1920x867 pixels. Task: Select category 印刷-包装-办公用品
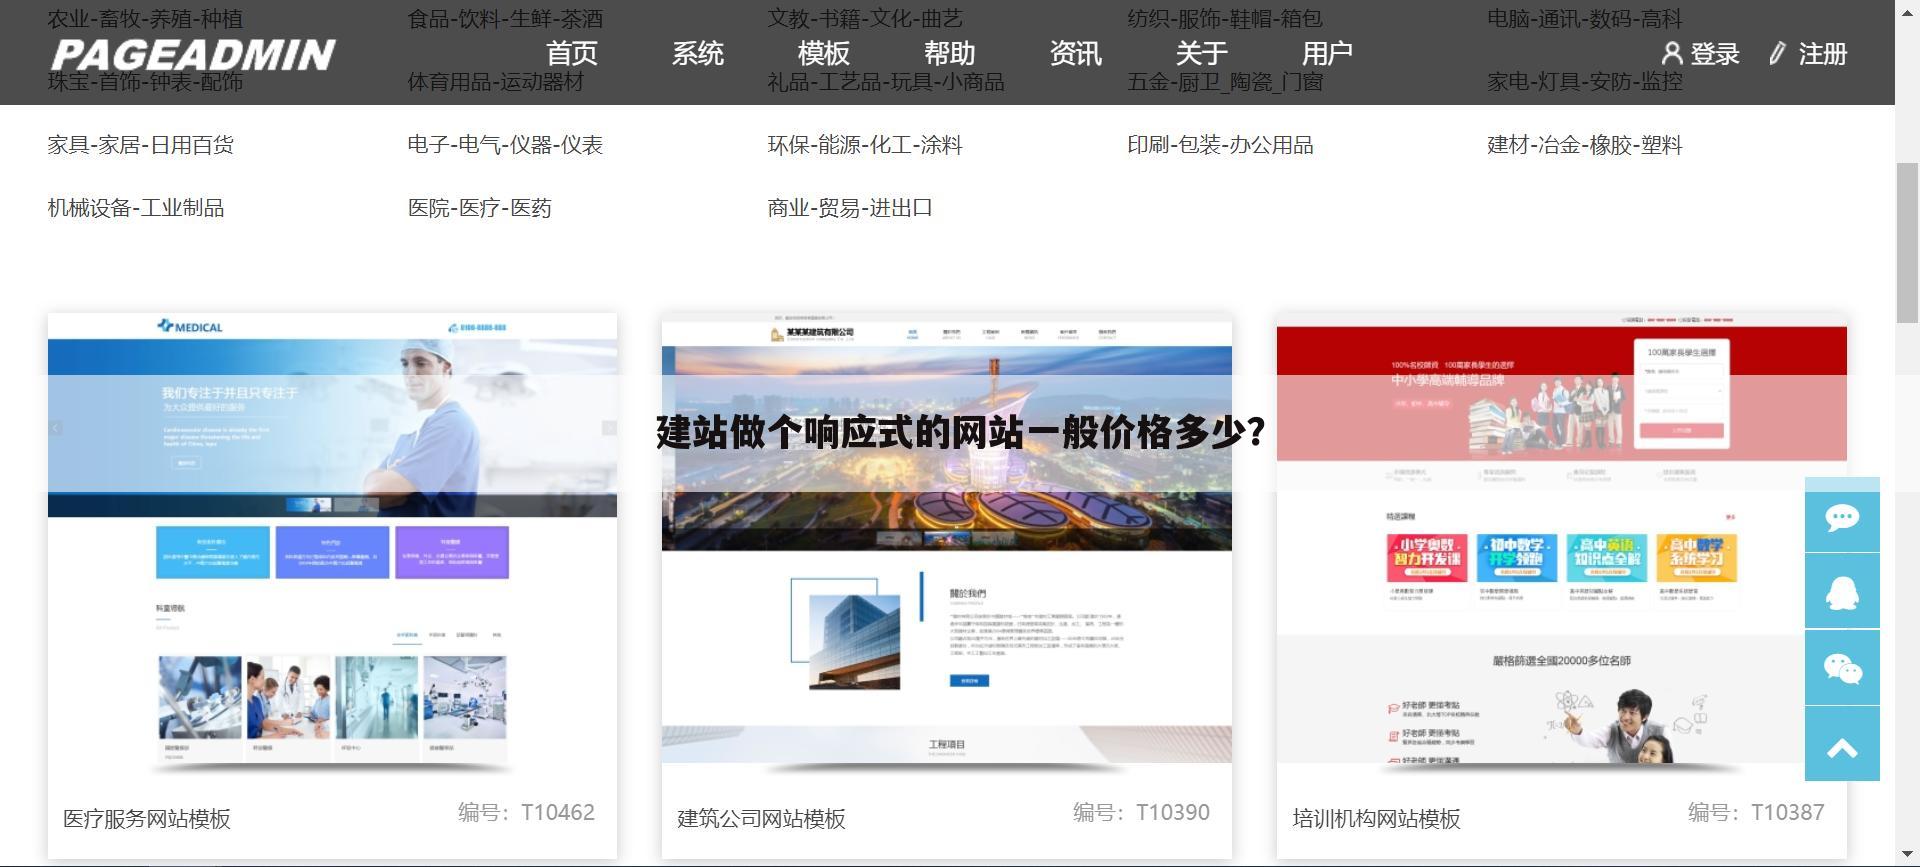[1220, 145]
